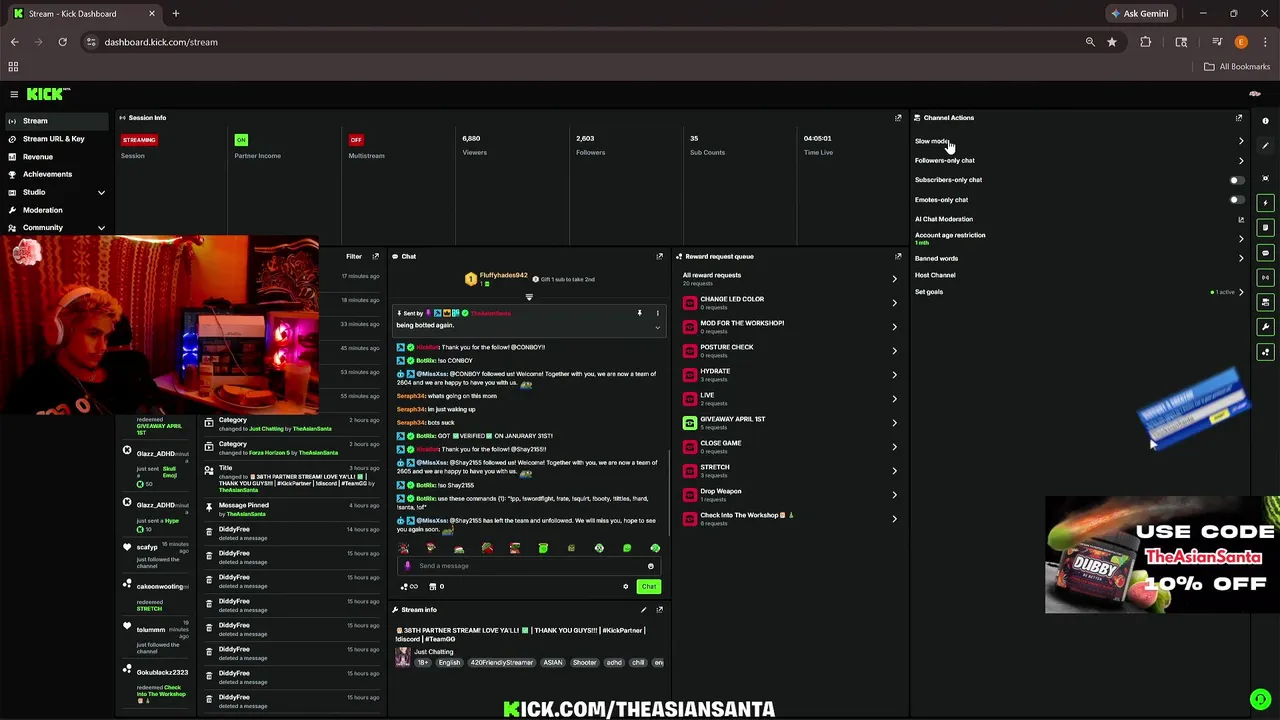This screenshot has width=1280, height=720.
Task: Click Ask Gemini button
Action: click(x=1140, y=14)
